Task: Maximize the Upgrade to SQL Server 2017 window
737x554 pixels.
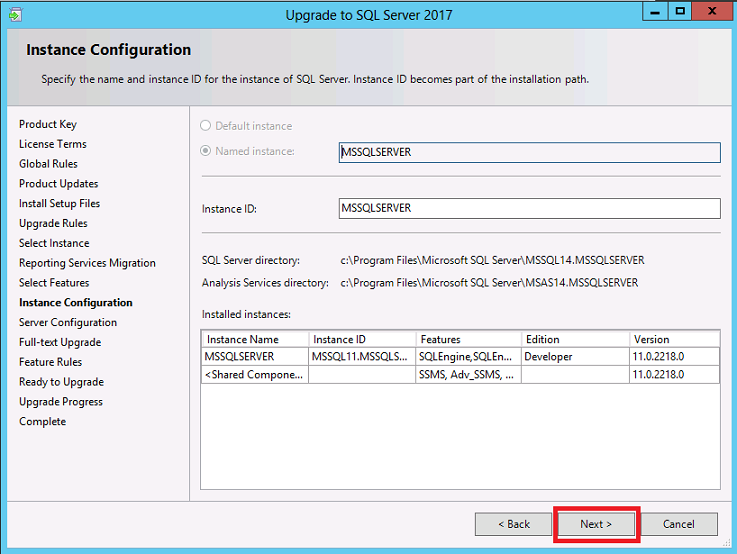Action: pos(680,12)
